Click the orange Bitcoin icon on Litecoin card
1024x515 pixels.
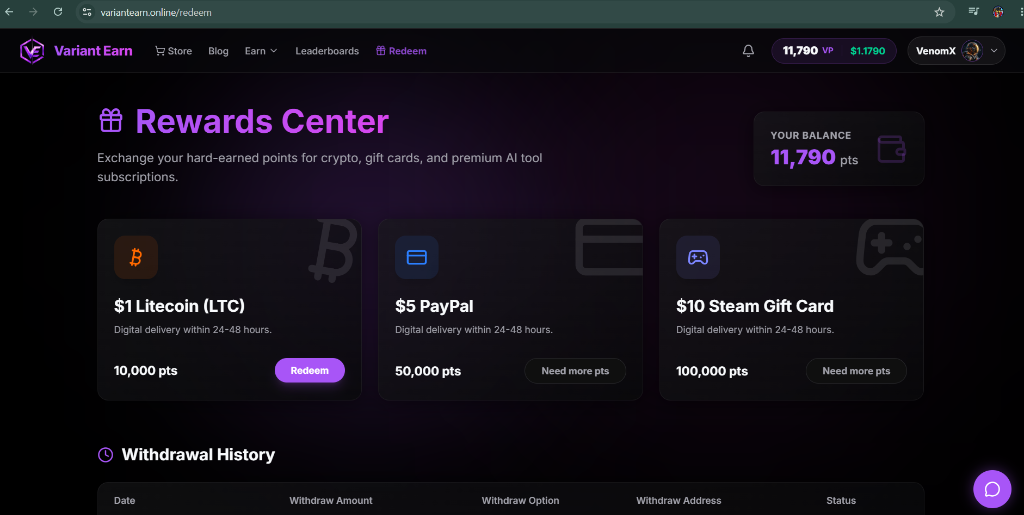click(x=136, y=257)
